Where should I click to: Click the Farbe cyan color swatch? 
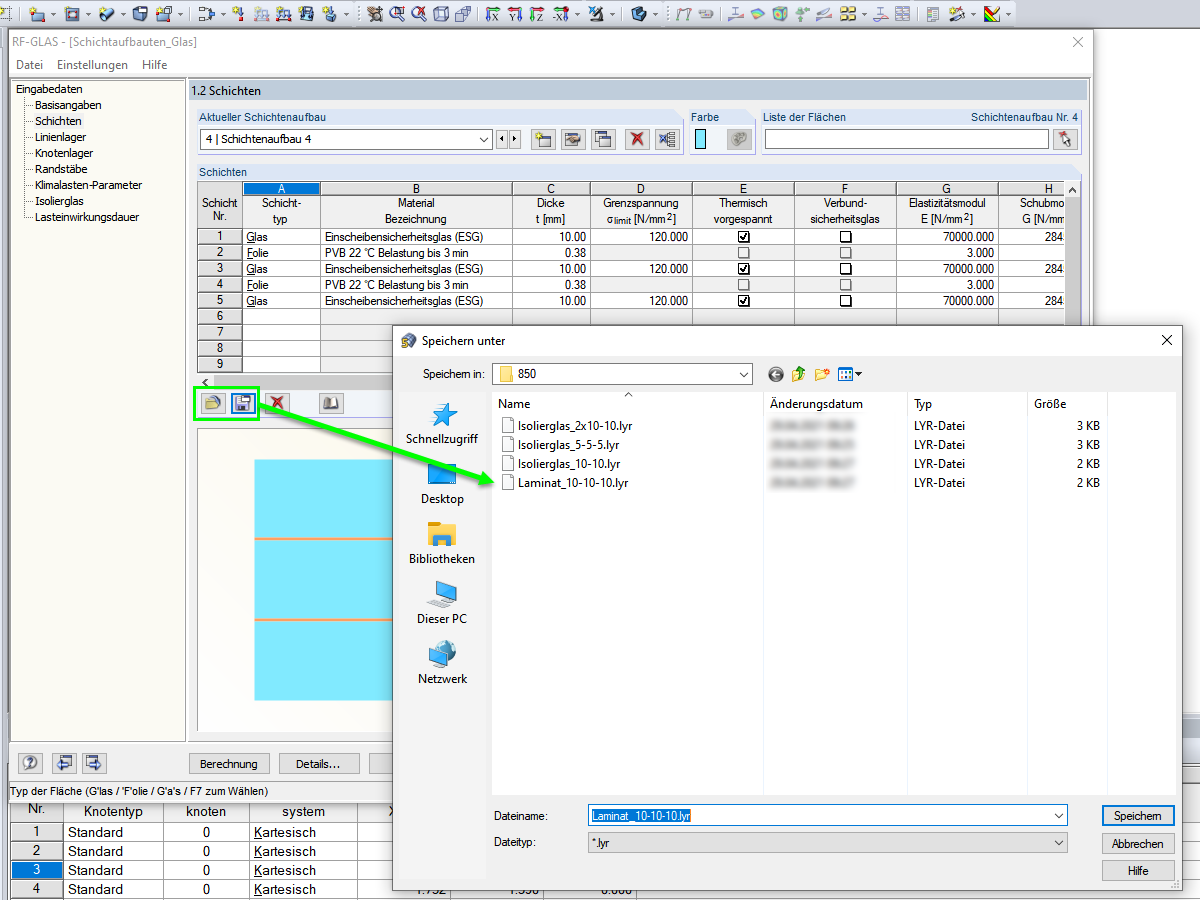tap(700, 139)
